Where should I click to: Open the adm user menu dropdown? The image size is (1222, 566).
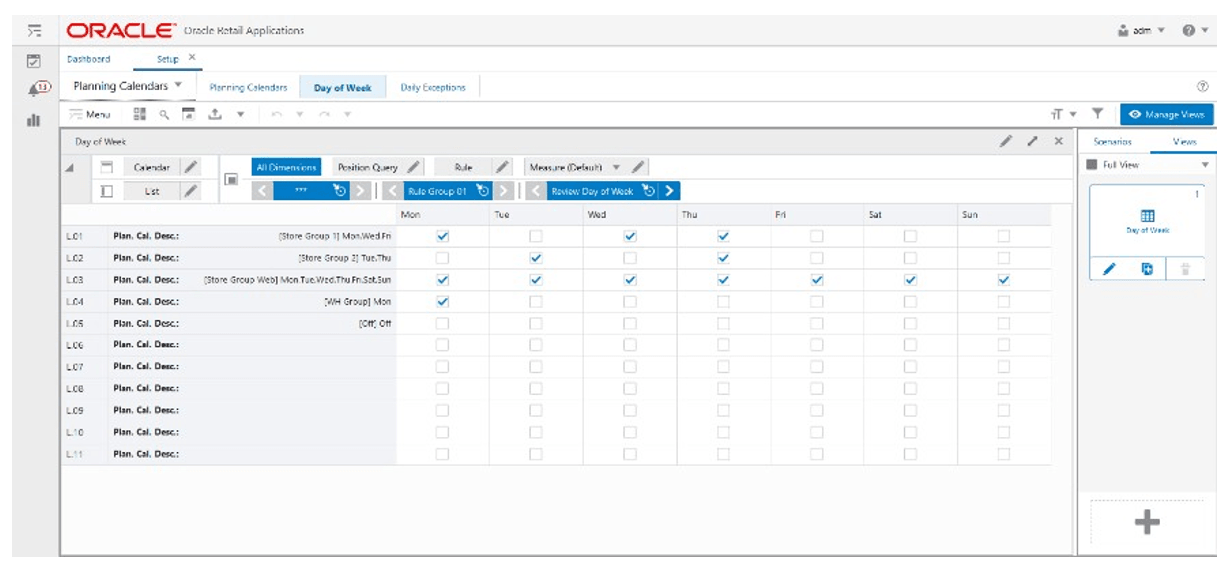(x=1141, y=31)
